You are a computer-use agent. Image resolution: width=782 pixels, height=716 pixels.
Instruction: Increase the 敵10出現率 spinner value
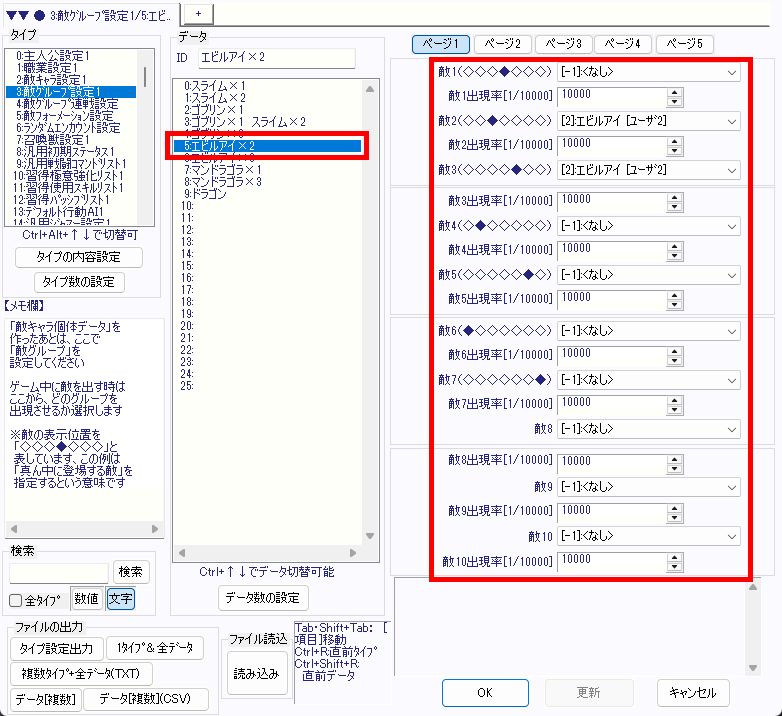tap(674, 556)
